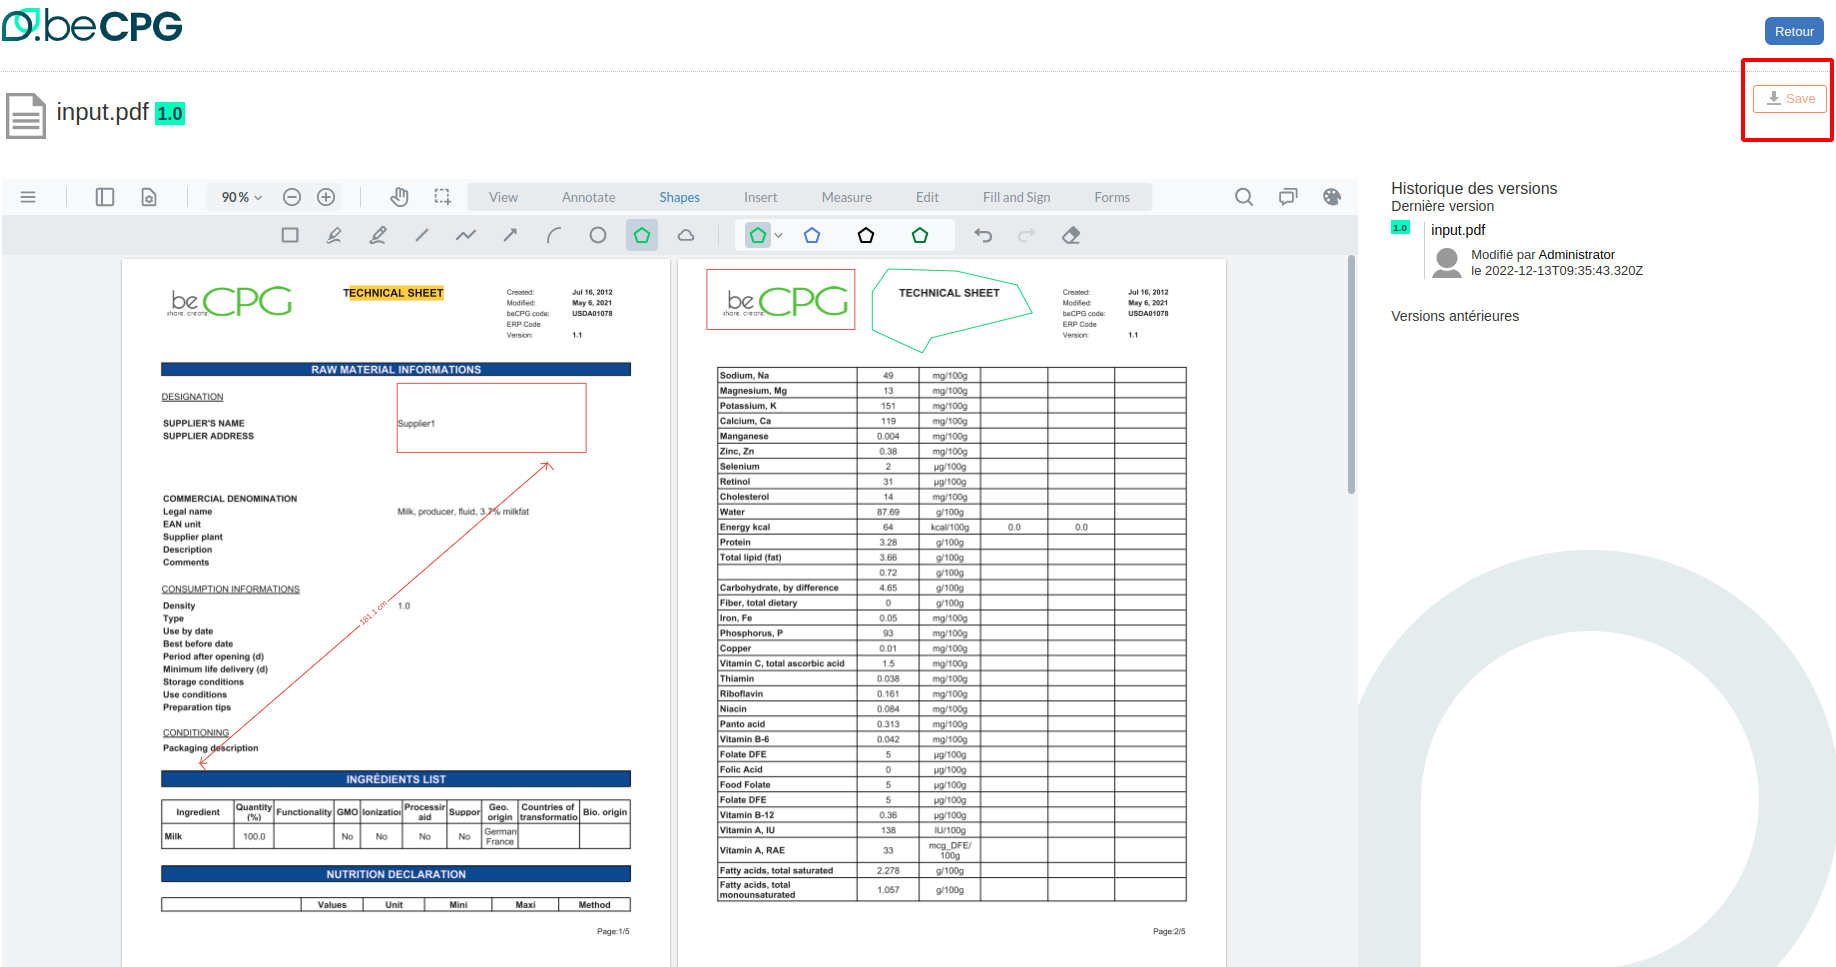
Task: Click the Retour button
Action: click(x=1794, y=31)
